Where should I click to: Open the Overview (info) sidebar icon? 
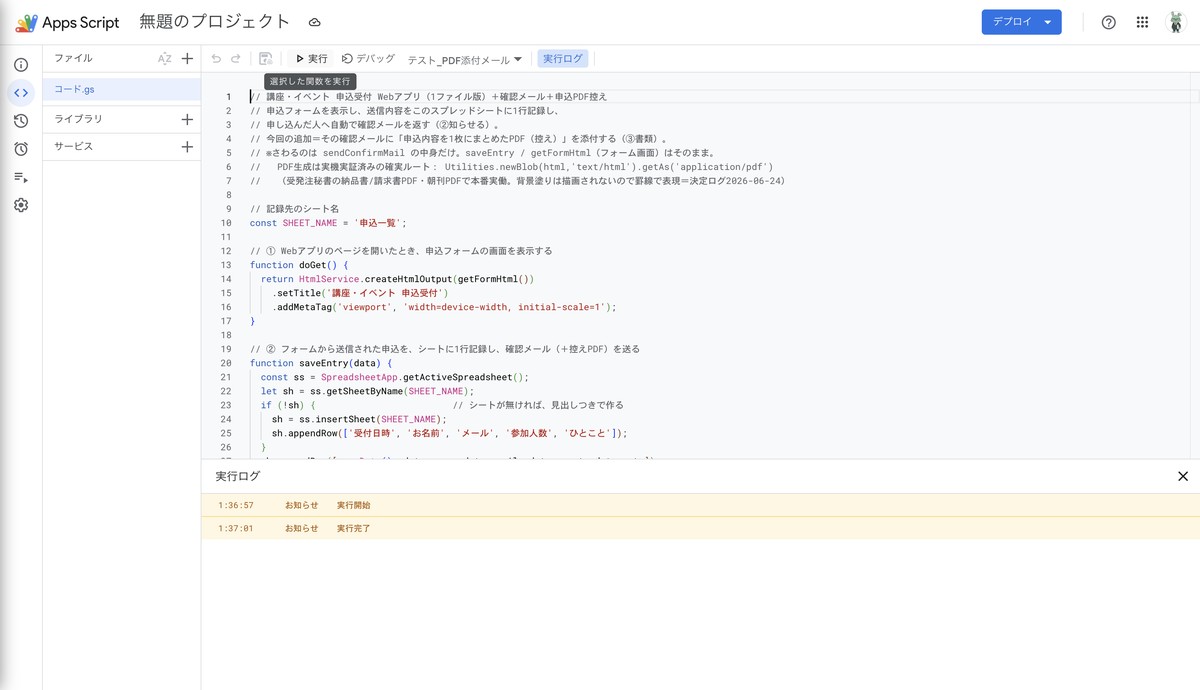(21, 65)
